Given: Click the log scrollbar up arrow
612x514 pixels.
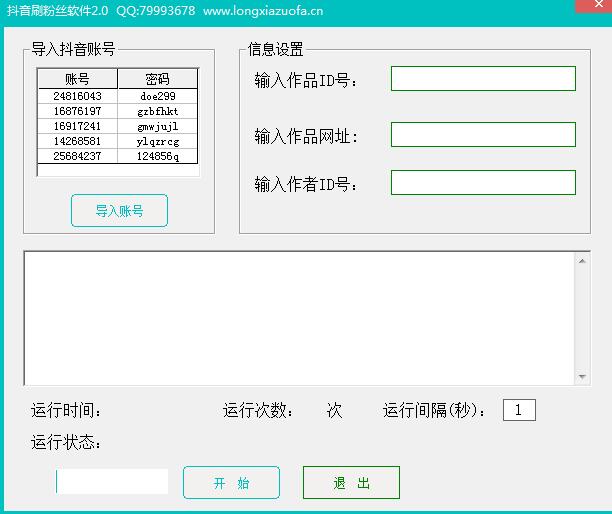Looking at the screenshot, I should coord(582,261).
